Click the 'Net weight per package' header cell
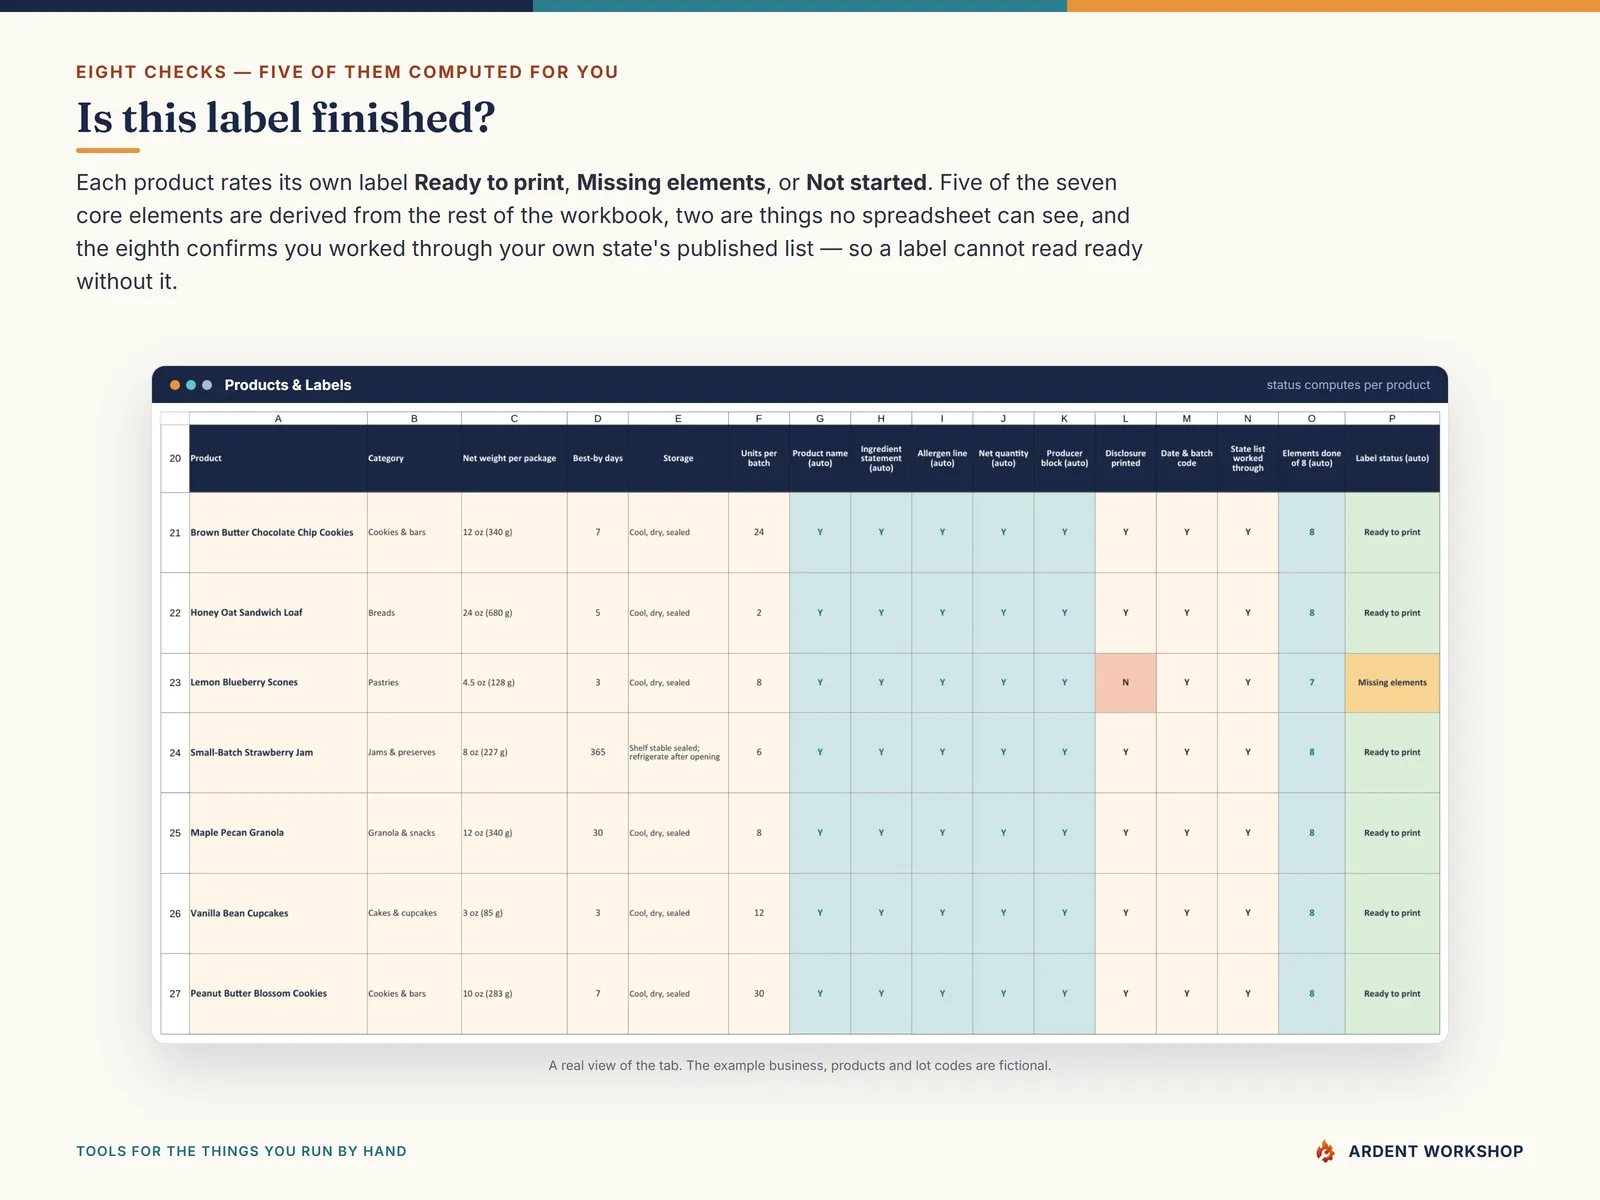 click(x=514, y=458)
